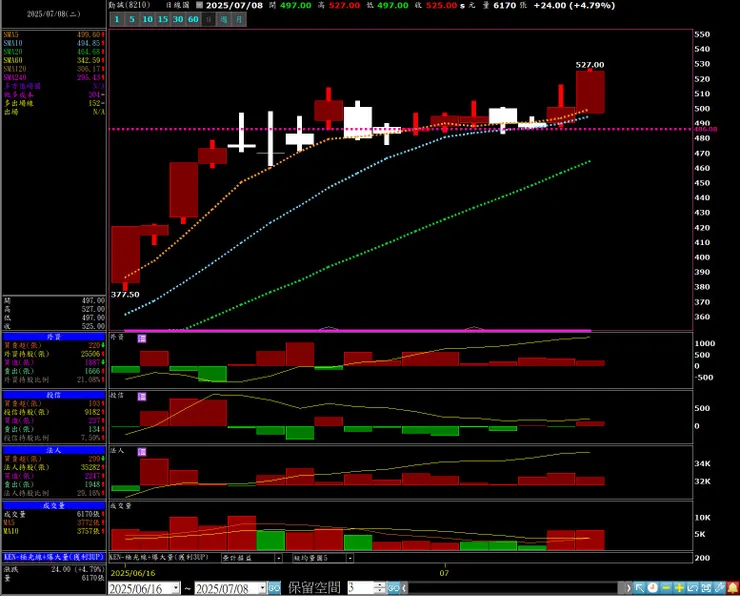
Task: Click the horizontal scrollbar left arrow
Action: point(404,588)
